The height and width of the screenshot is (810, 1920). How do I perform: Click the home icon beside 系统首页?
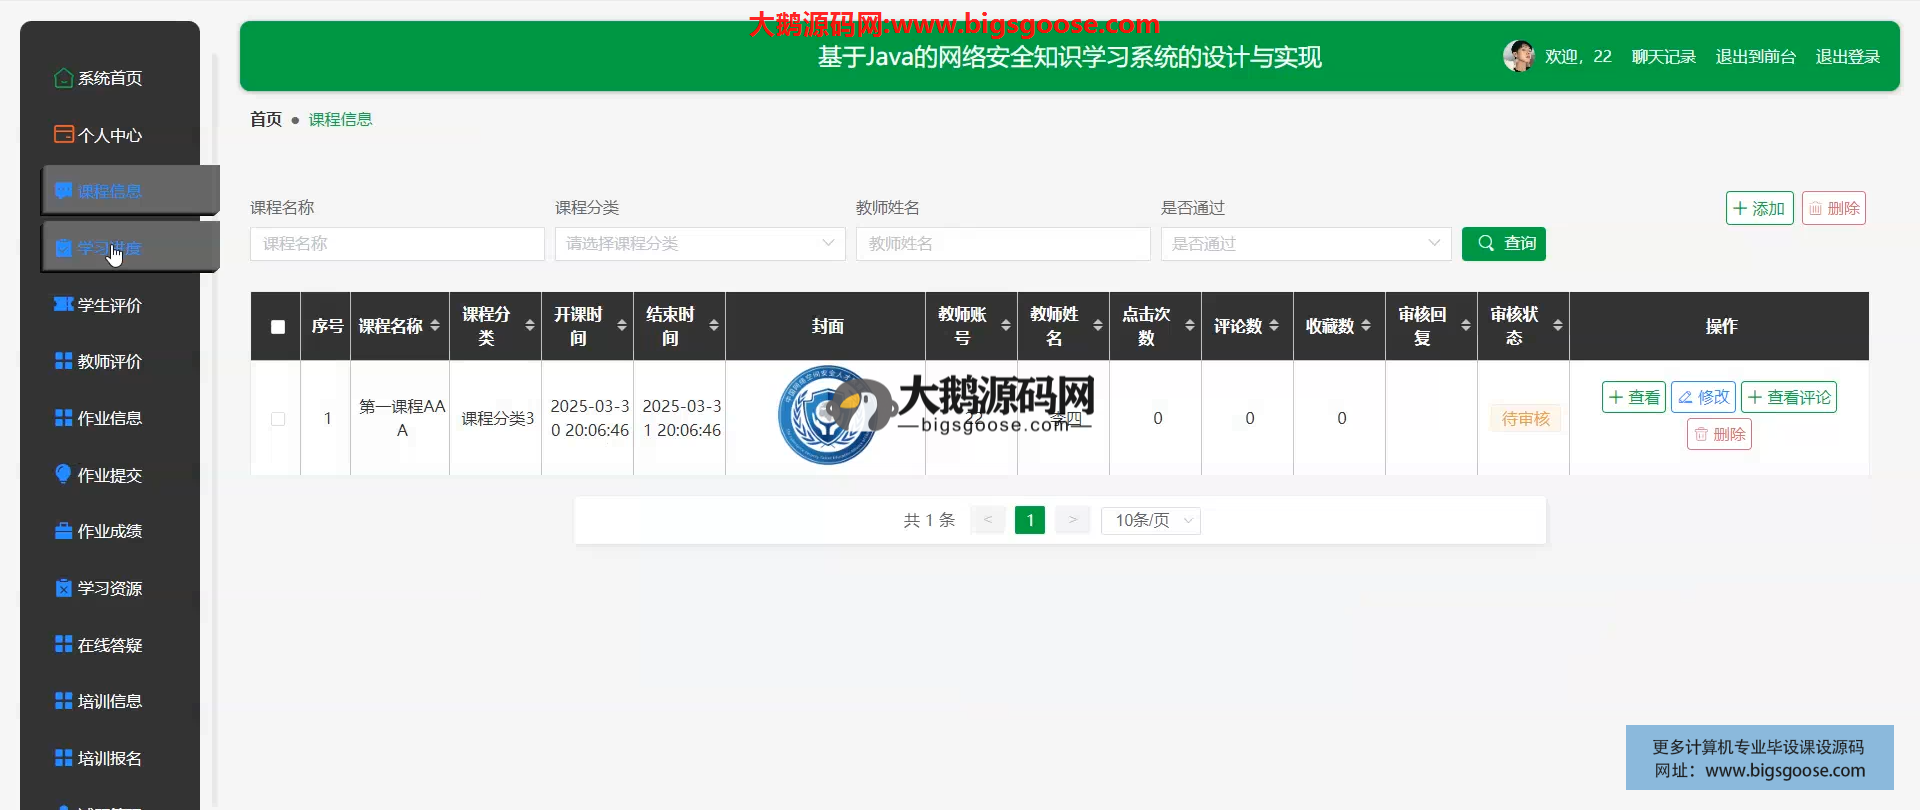(63, 78)
